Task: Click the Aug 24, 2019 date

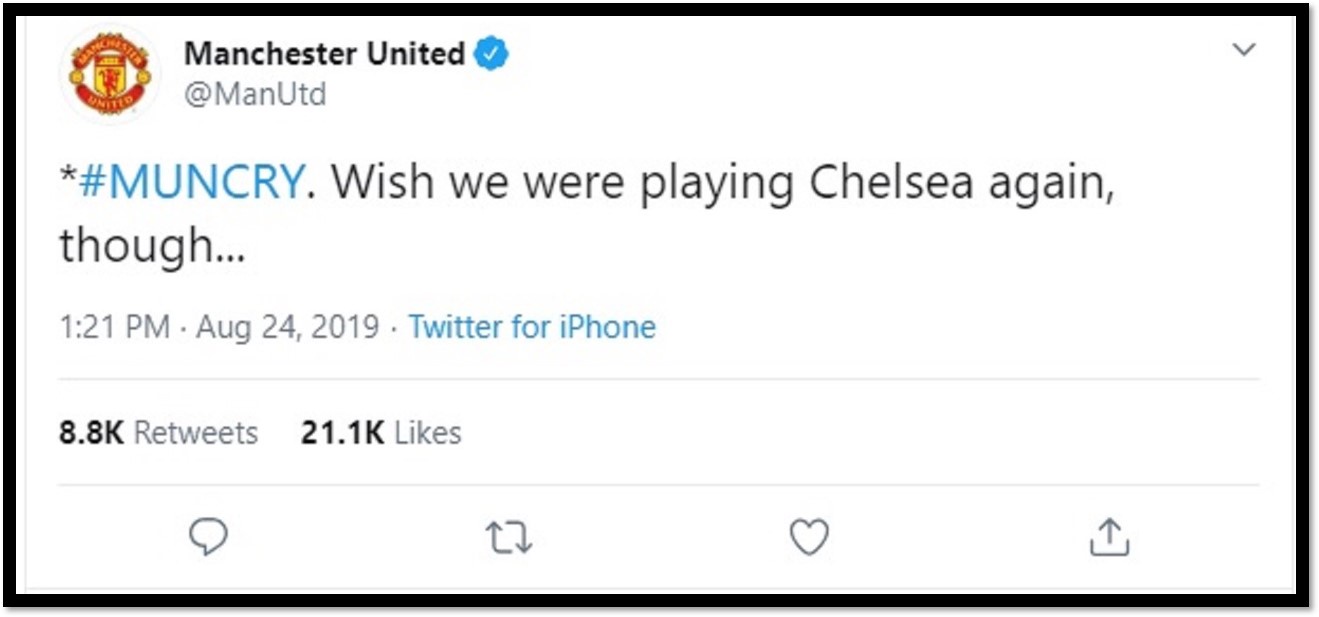Action: 288,327
